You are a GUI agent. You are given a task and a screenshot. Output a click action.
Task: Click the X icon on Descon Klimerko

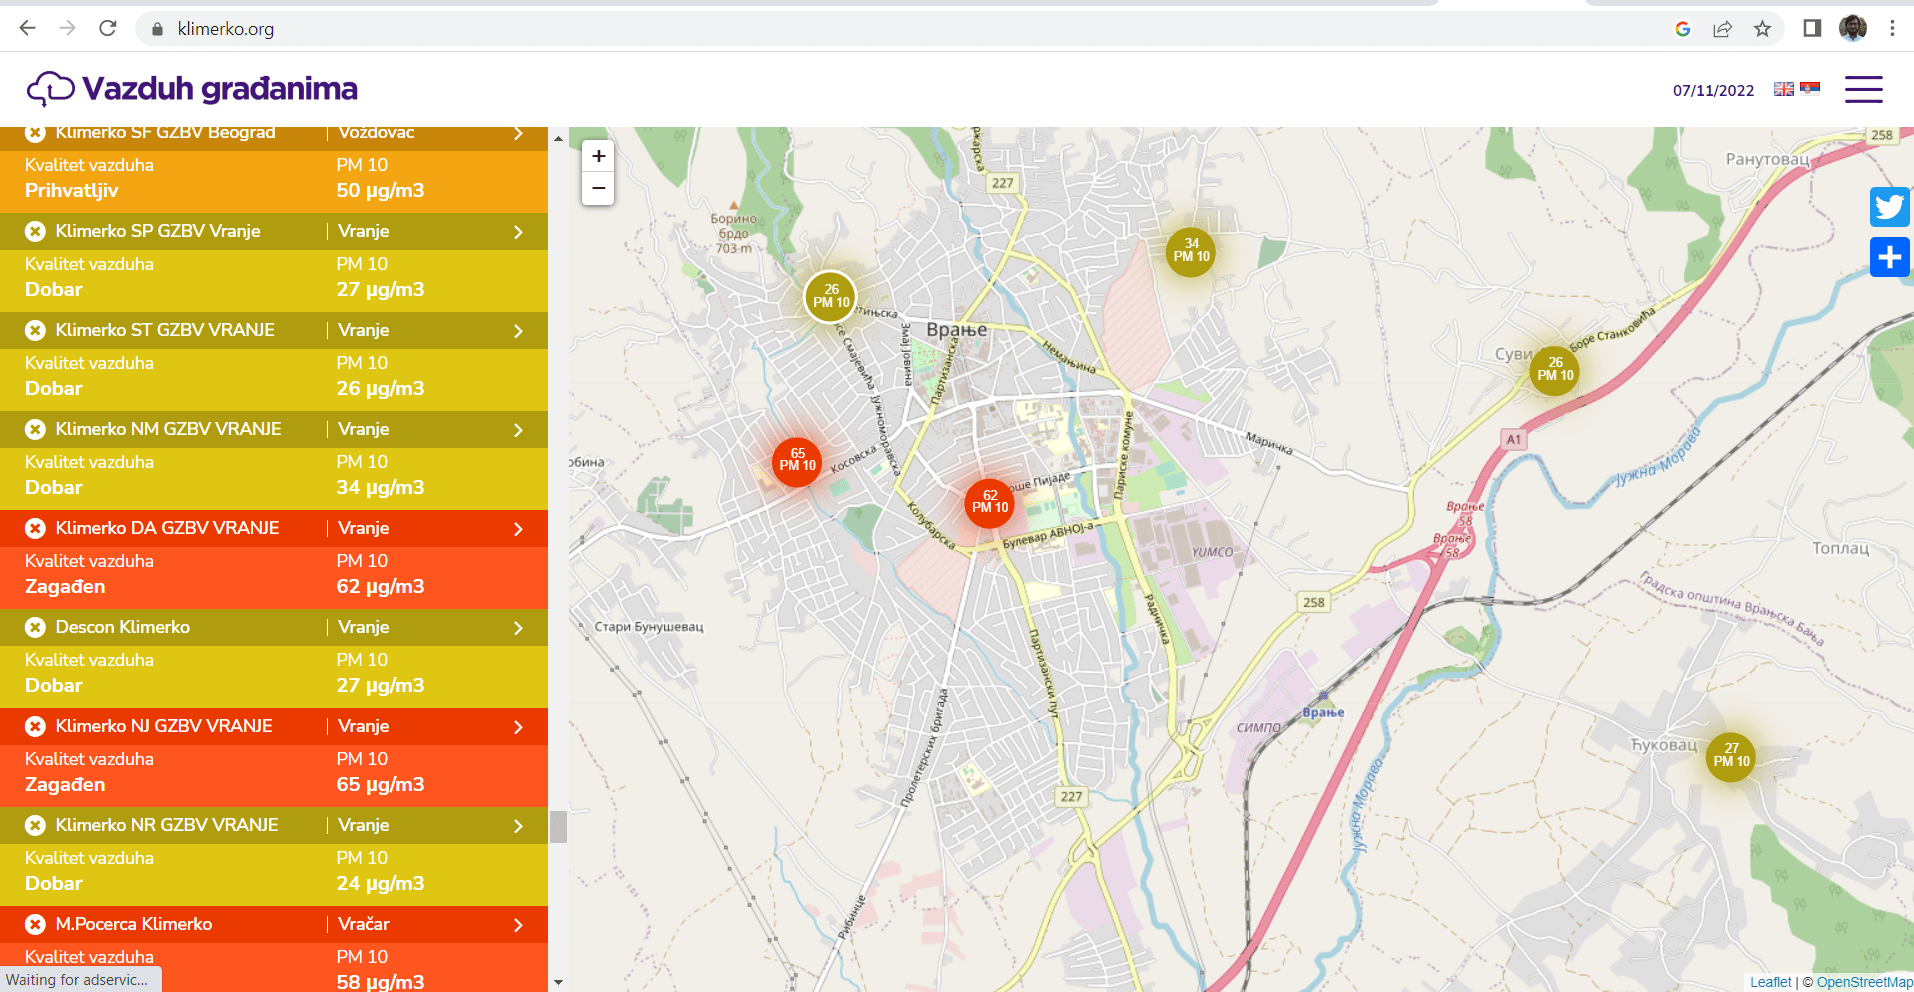pos(35,627)
